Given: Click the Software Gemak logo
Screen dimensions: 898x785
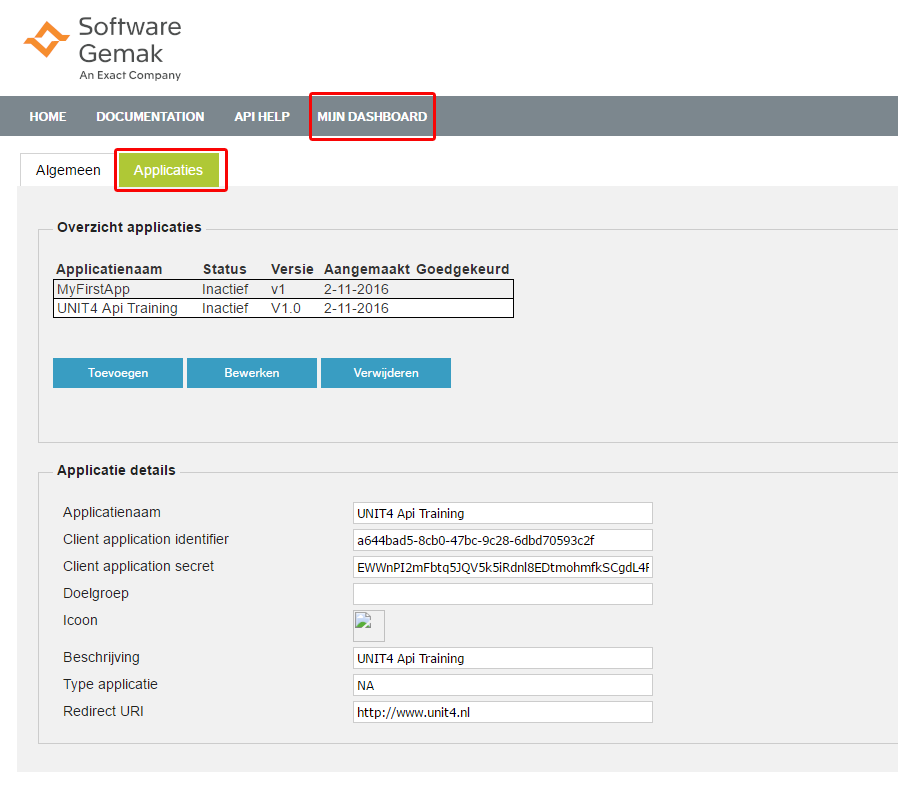Looking at the screenshot, I should tap(102, 47).
